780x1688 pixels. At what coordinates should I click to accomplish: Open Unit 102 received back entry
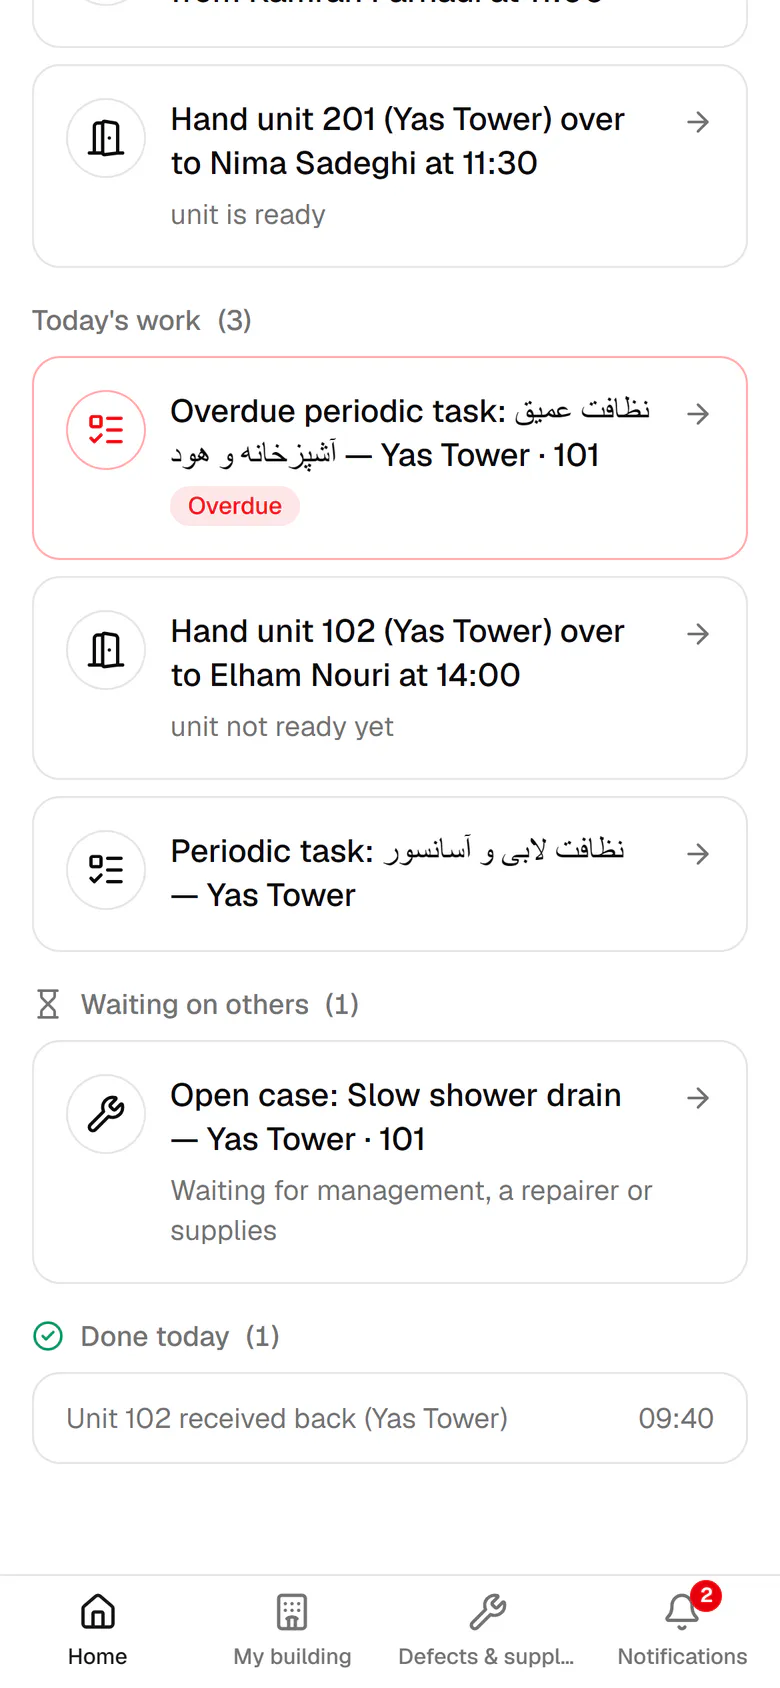click(x=390, y=1418)
